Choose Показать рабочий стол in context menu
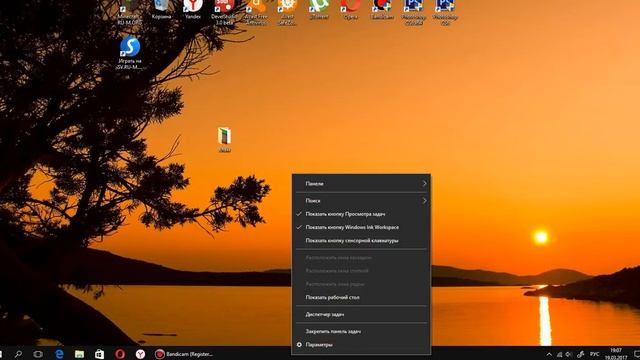 tap(361, 298)
